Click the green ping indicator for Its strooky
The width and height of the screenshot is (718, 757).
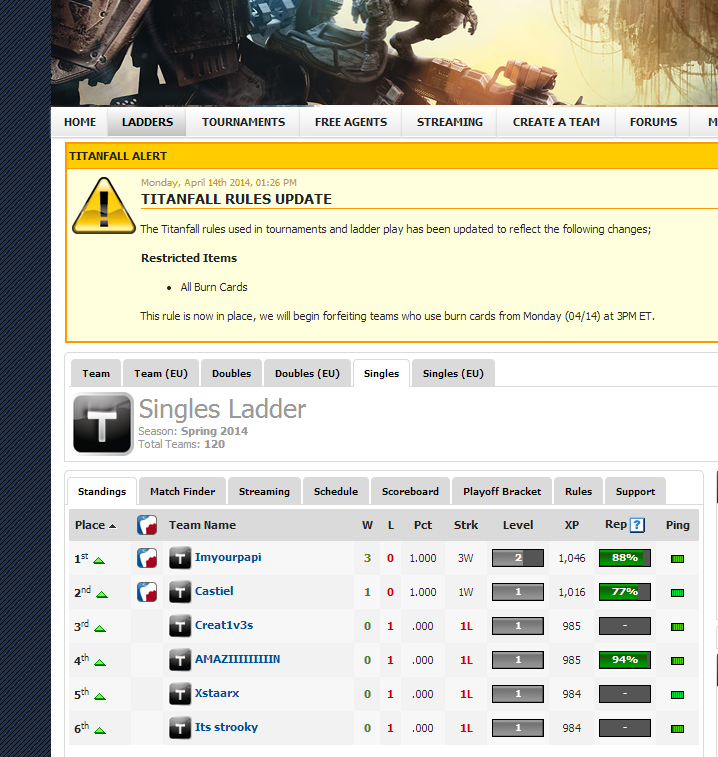pyautogui.click(x=677, y=729)
